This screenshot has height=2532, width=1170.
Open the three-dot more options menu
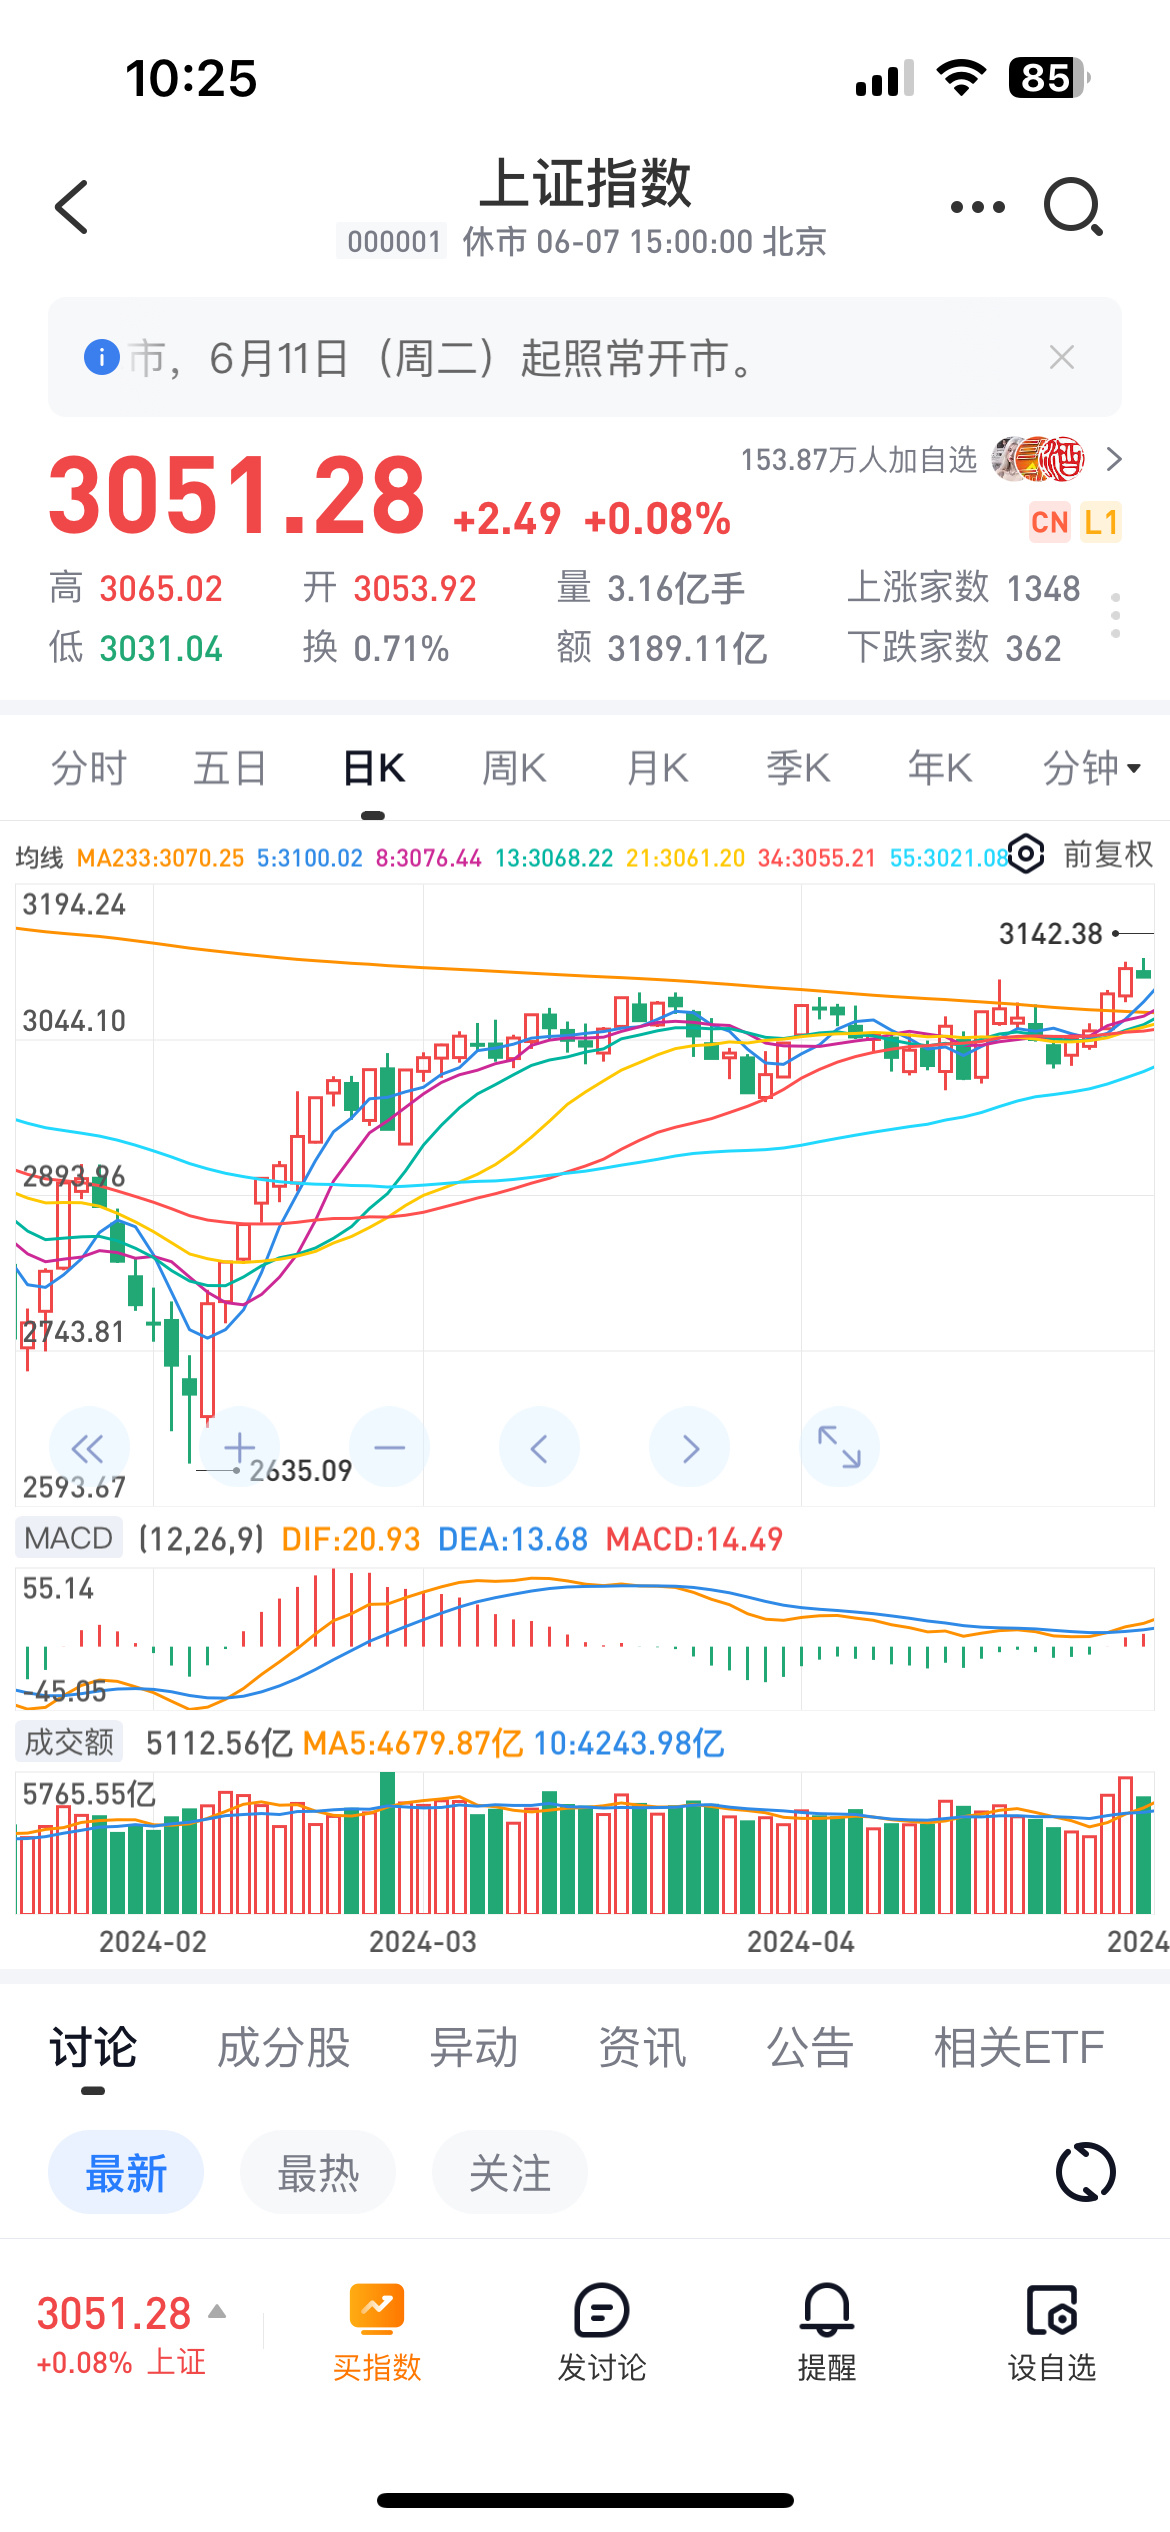pyautogui.click(x=977, y=207)
